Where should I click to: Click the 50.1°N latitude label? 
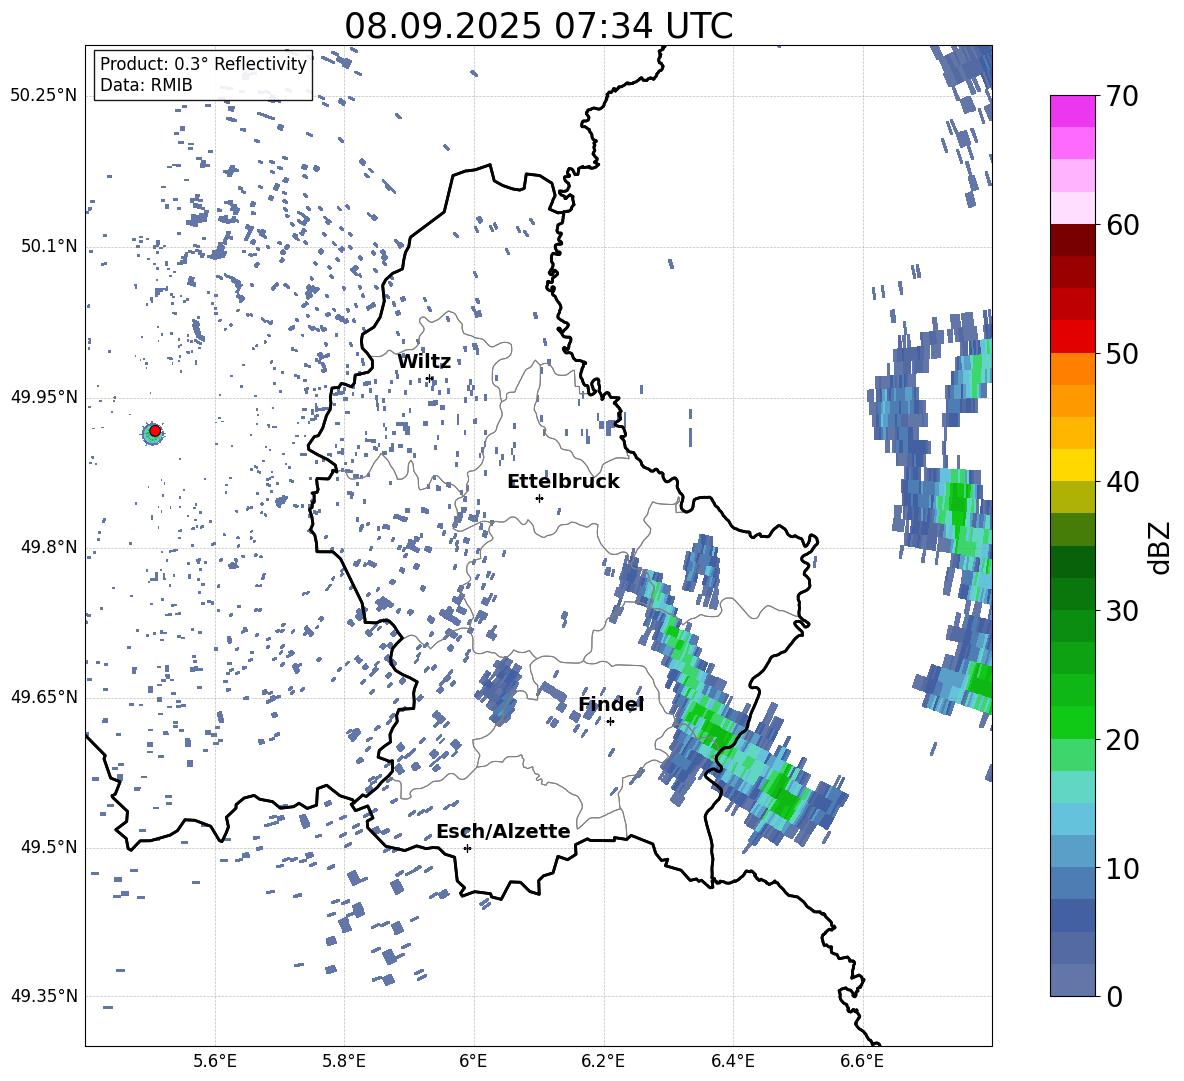[48, 246]
